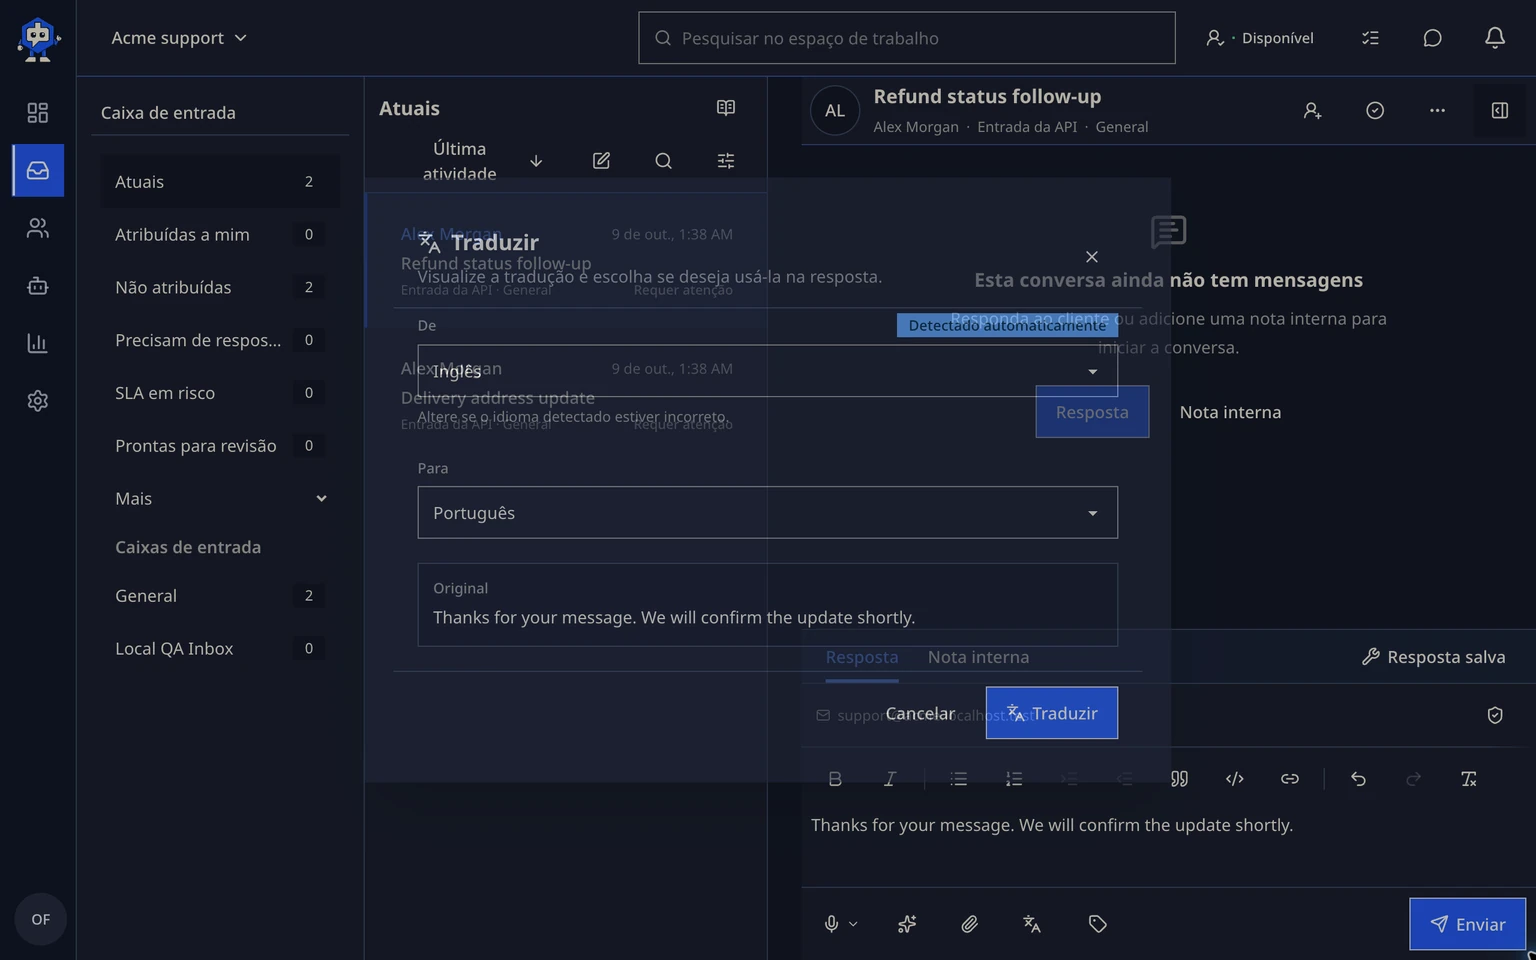Open the De language dropdown showing Inglês
This screenshot has height=960, width=1536.
click(x=767, y=371)
